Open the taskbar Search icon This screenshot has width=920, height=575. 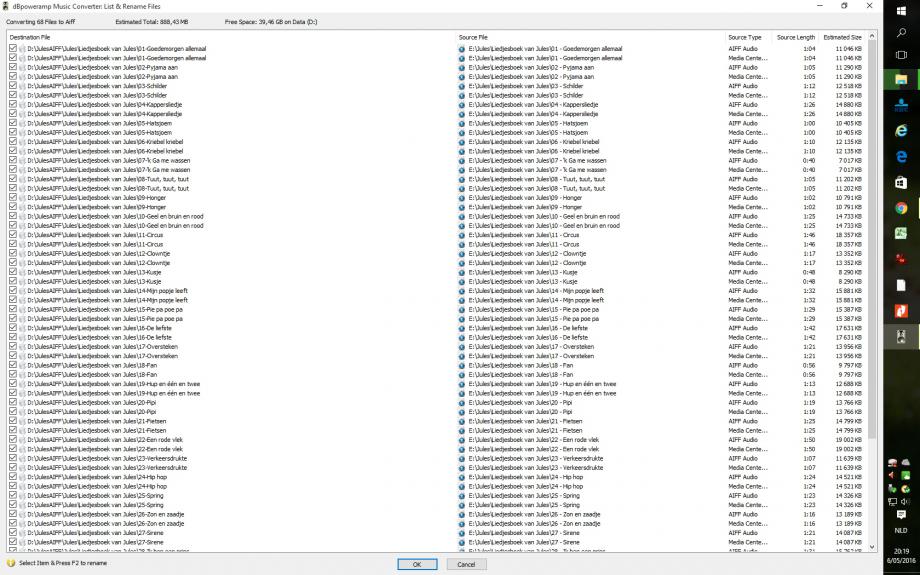click(901, 32)
